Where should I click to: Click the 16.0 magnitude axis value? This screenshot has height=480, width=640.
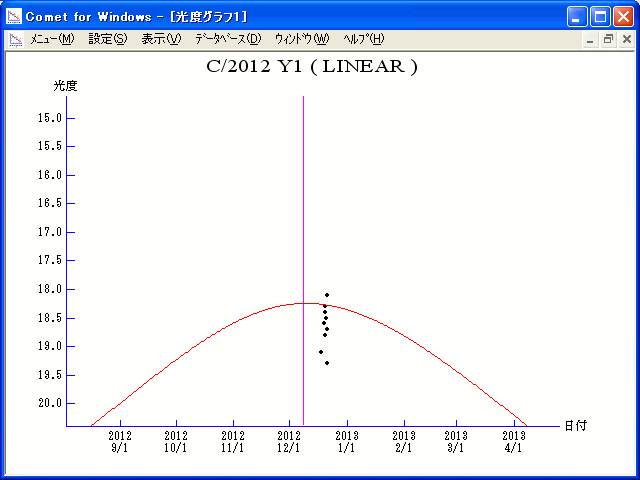pyautogui.click(x=50, y=175)
